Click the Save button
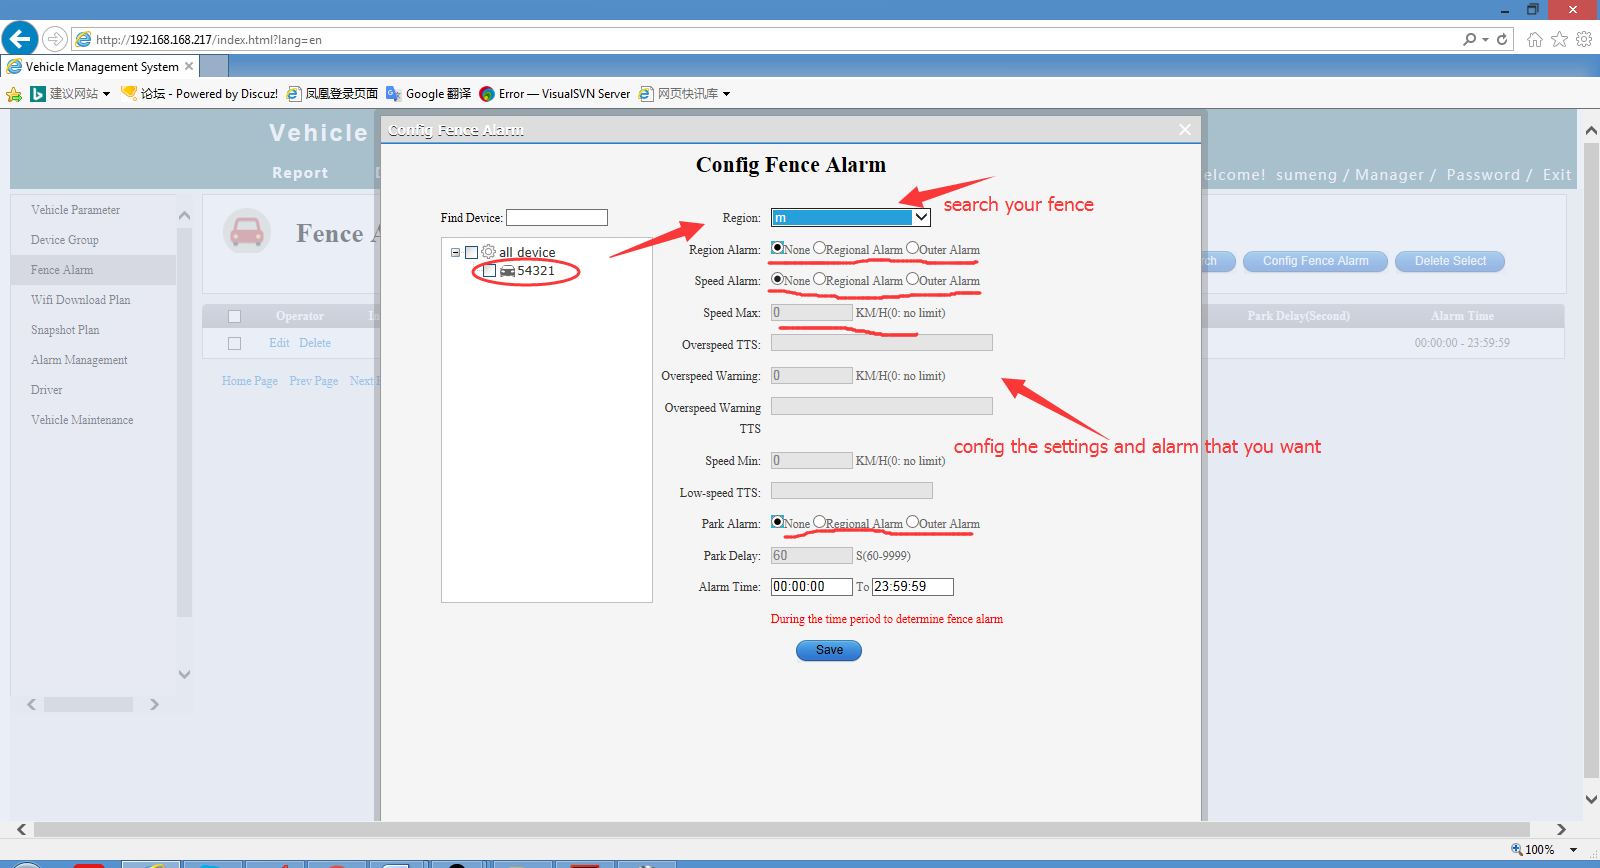The width and height of the screenshot is (1600, 868). click(x=829, y=650)
